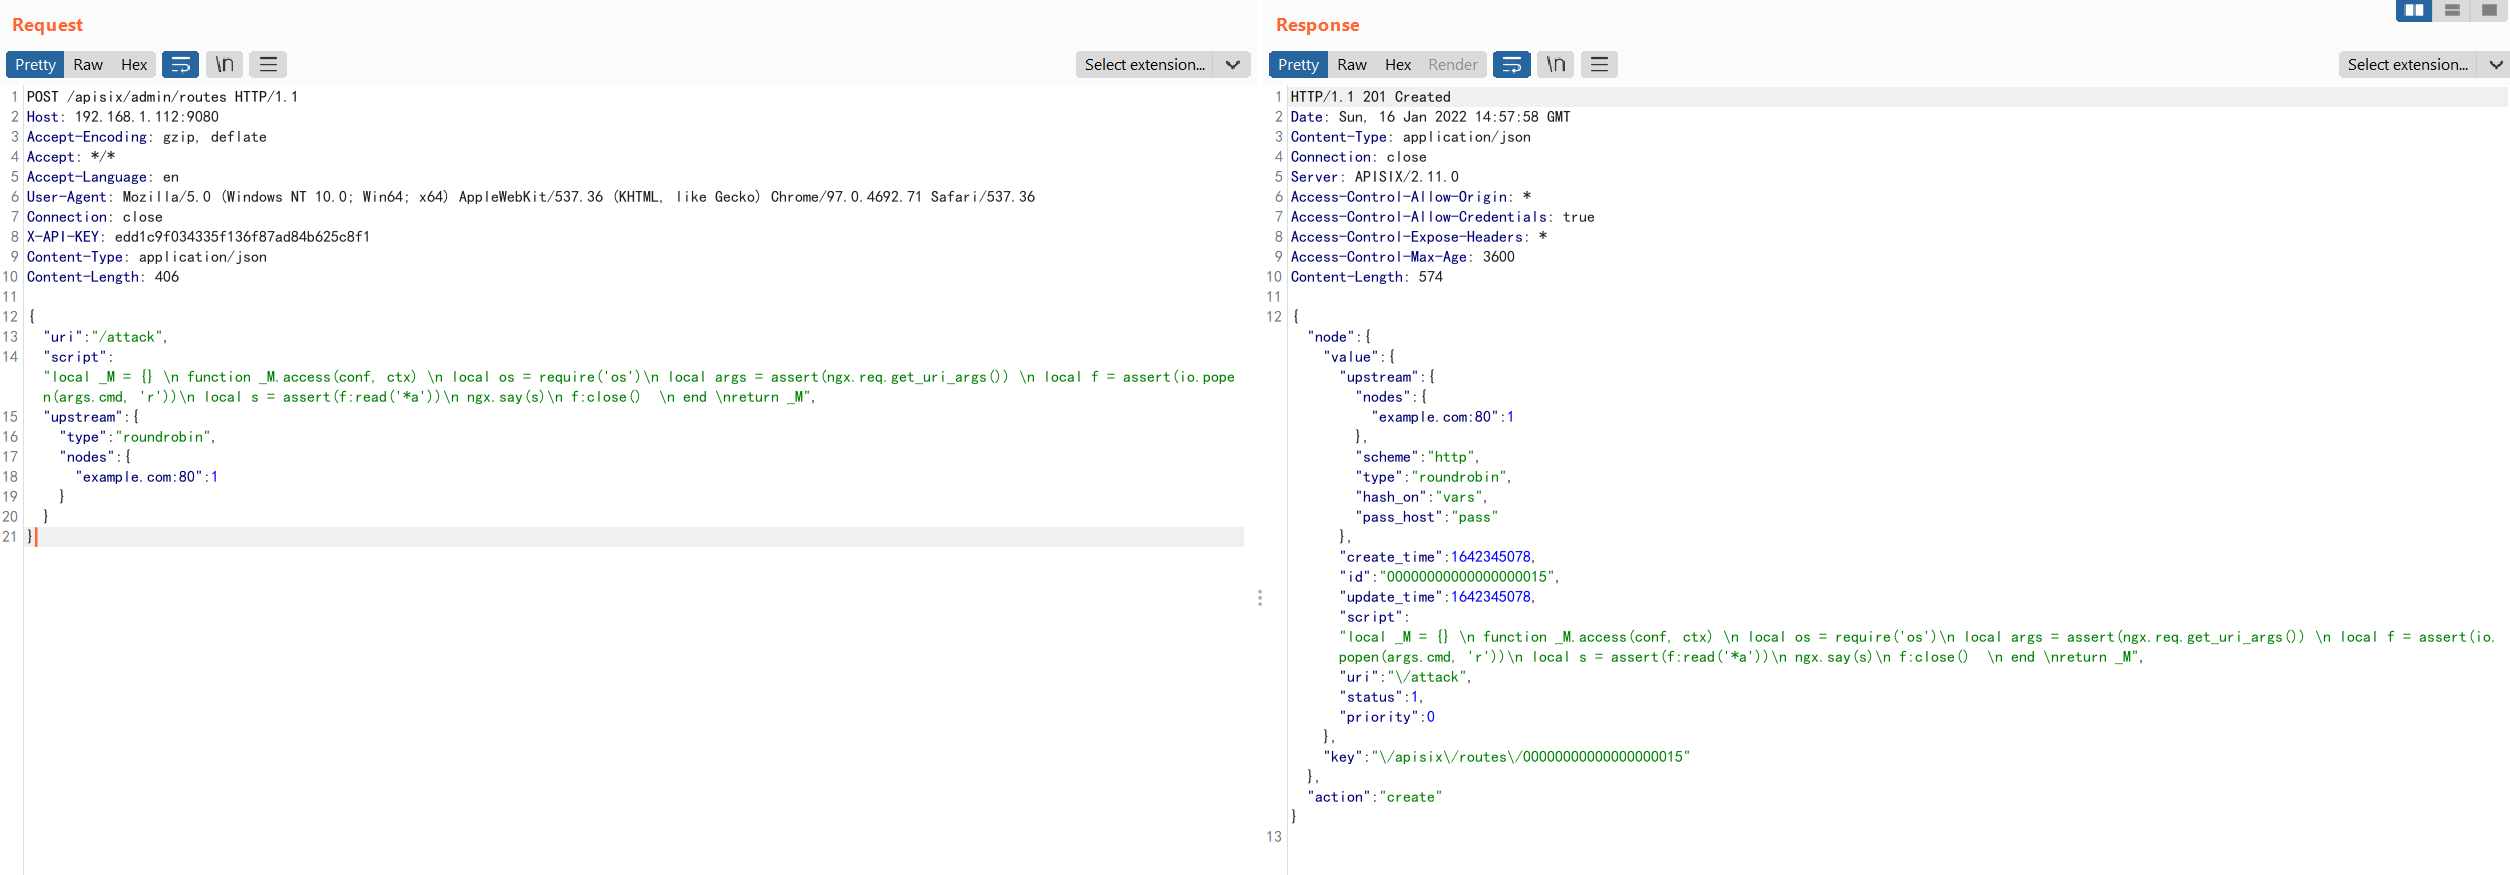Click the Host header value 192.168.1.112:9080
Image resolution: width=2510 pixels, height=875 pixels.
coord(147,117)
